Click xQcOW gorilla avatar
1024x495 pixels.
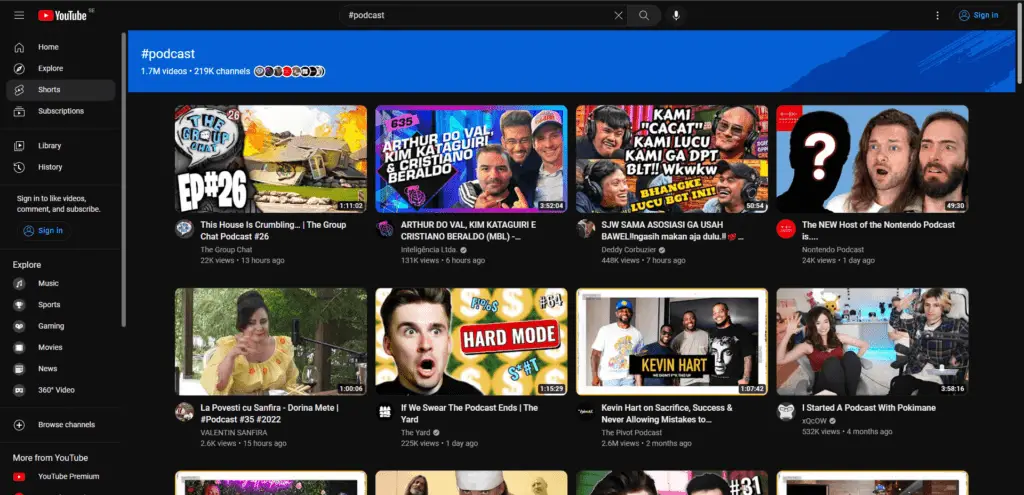pos(786,411)
